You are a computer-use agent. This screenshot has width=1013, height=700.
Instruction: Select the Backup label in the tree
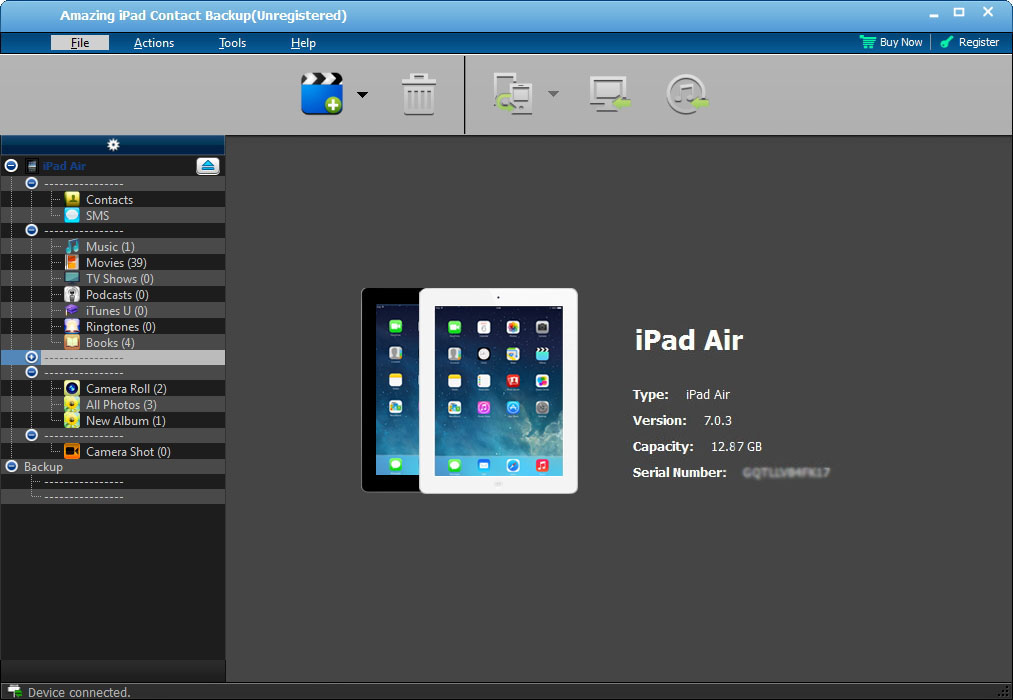click(x=43, y=466)
